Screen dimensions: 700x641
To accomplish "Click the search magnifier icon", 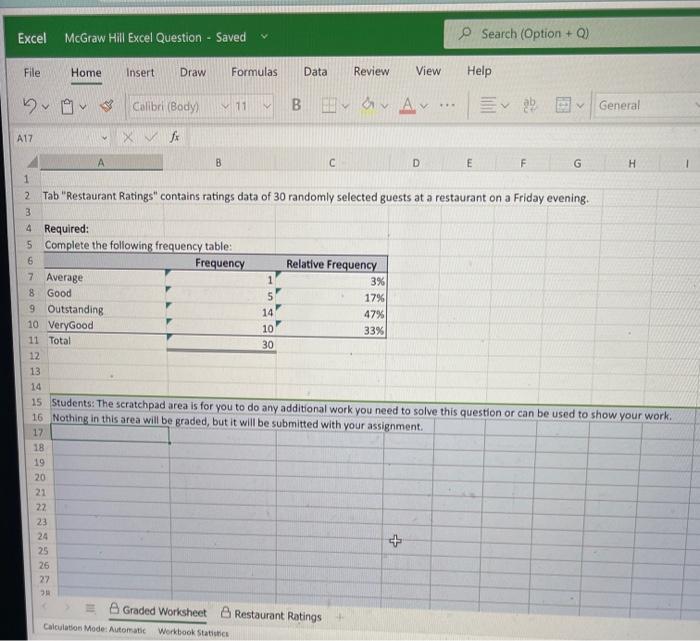I will (465, 33).
